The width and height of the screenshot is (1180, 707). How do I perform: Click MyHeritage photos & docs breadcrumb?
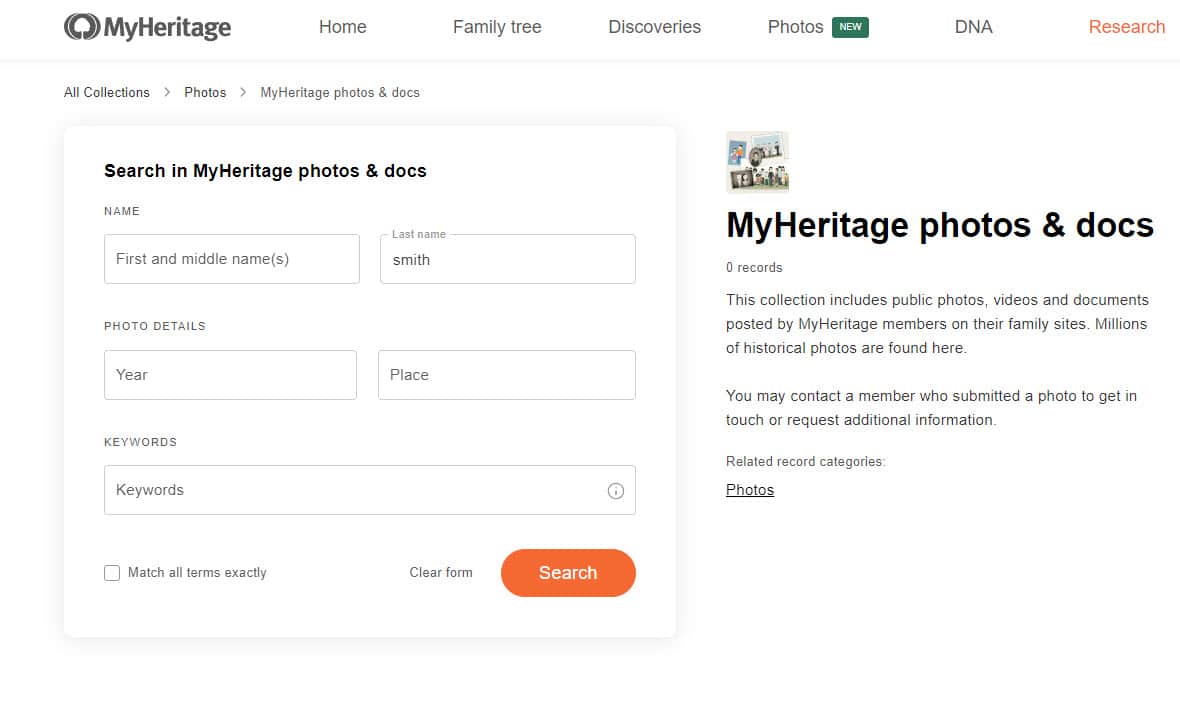point(340,93)
